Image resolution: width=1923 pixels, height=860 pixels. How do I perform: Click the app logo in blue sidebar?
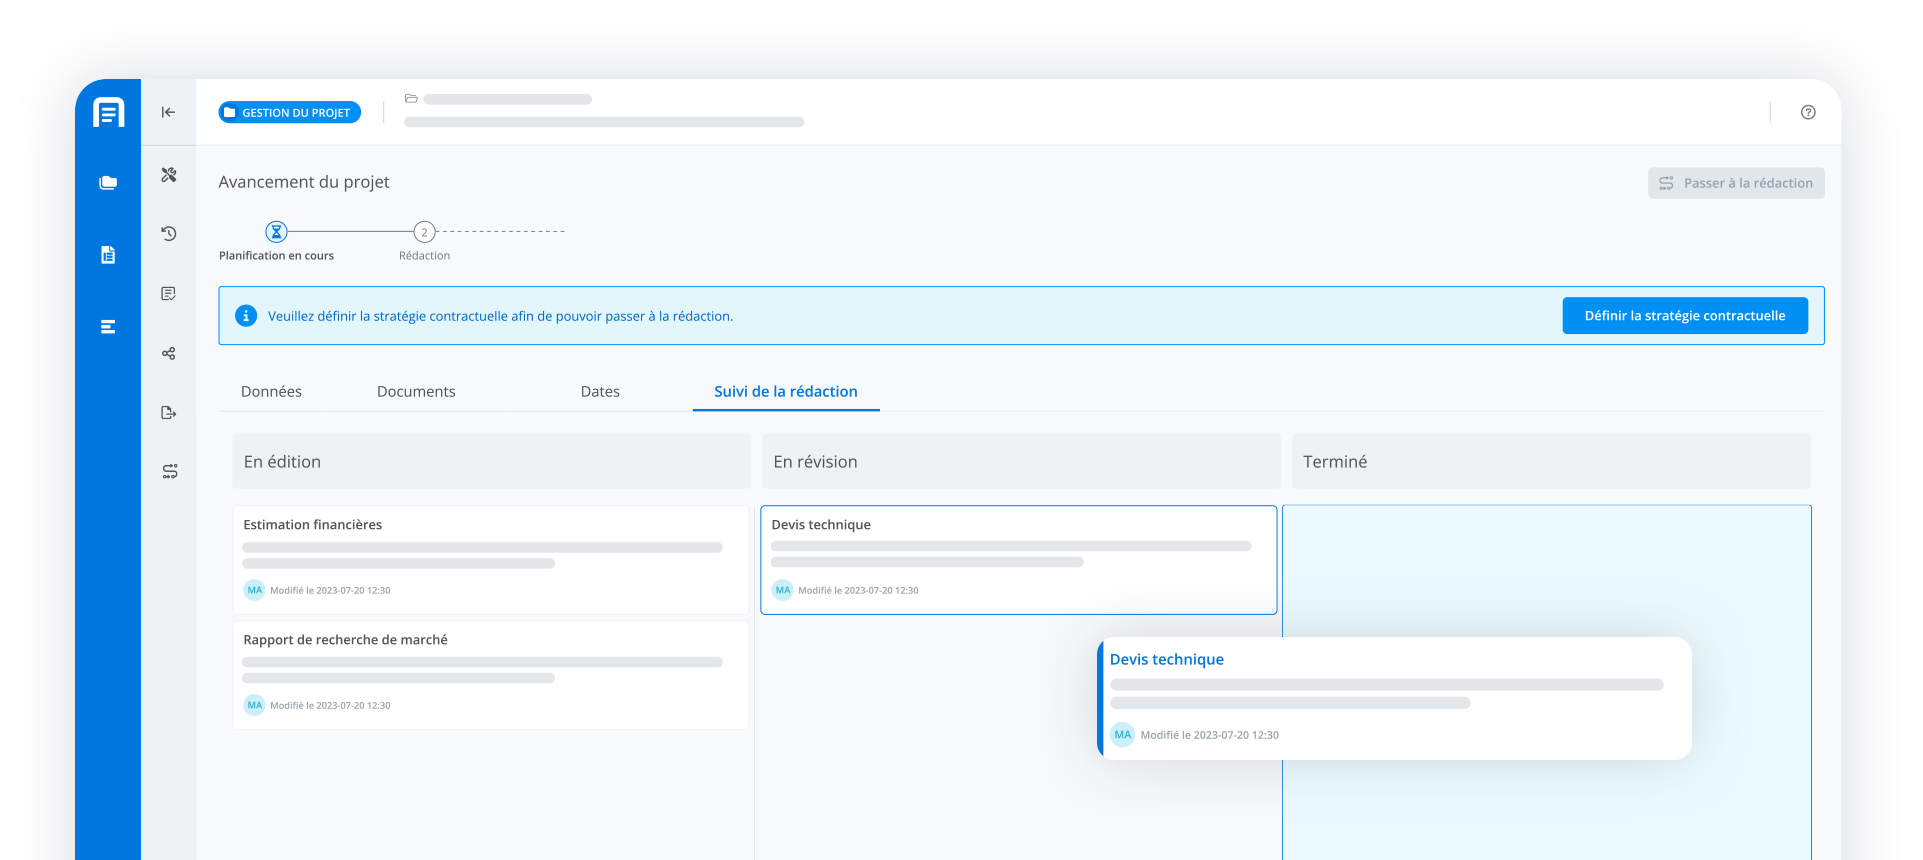pos(108,112)
